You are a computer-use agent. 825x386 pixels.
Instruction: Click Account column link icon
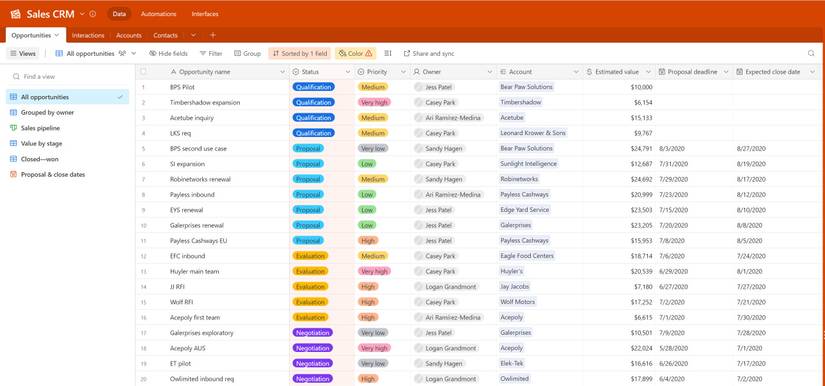click(503, 72)
